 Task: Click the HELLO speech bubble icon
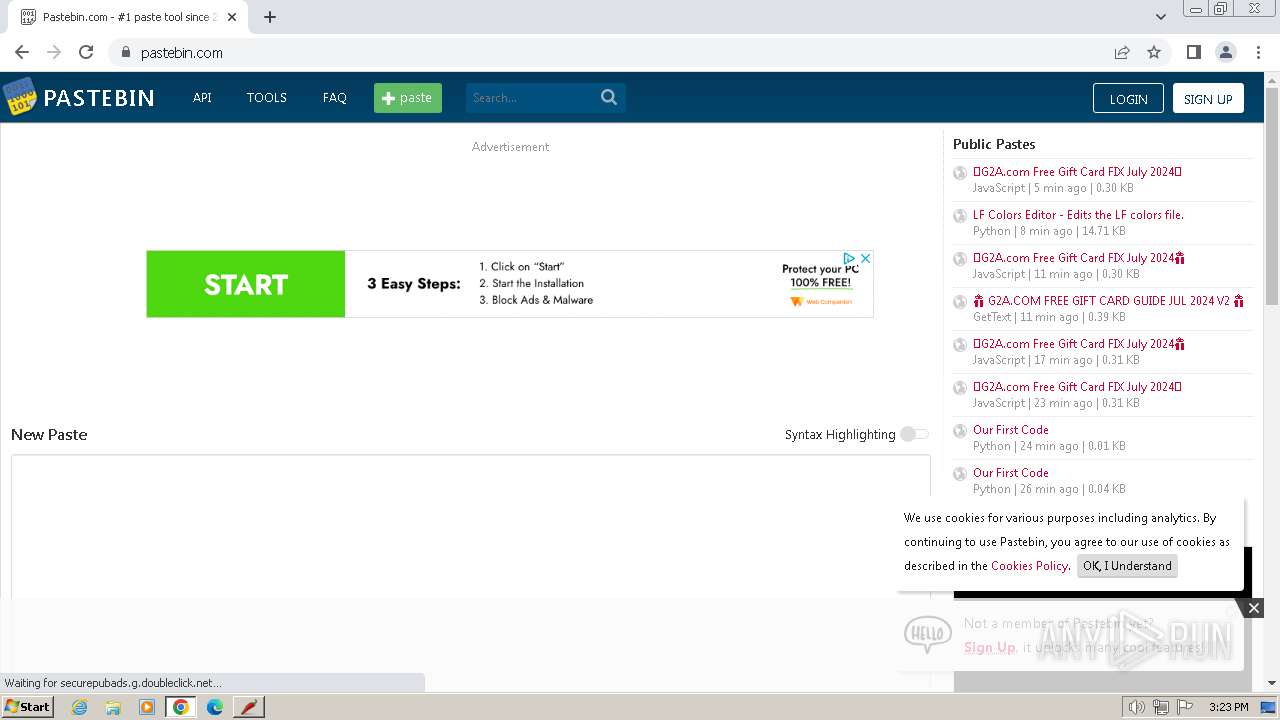click(927, 634)
